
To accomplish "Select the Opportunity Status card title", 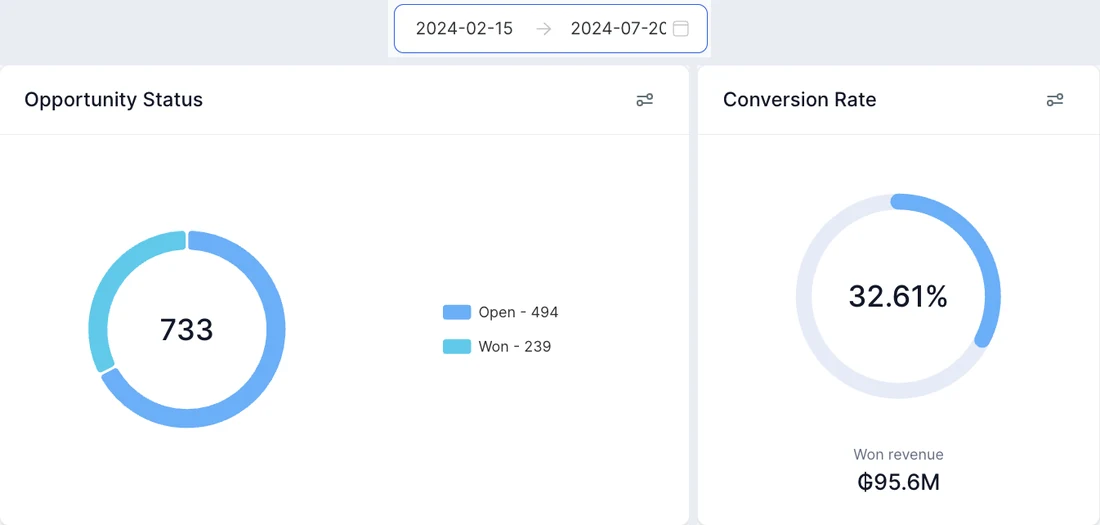I will point(114,100).
